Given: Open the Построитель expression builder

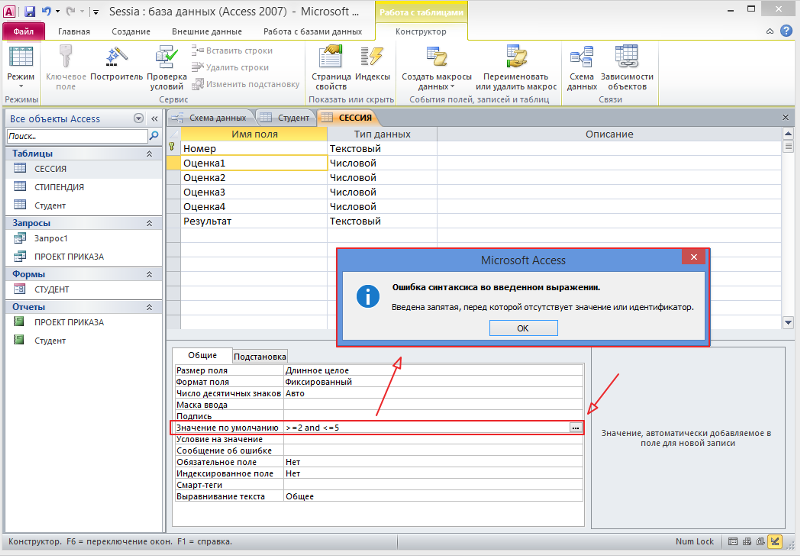Looking at the screenshot, I should click(x=116, y=63).
